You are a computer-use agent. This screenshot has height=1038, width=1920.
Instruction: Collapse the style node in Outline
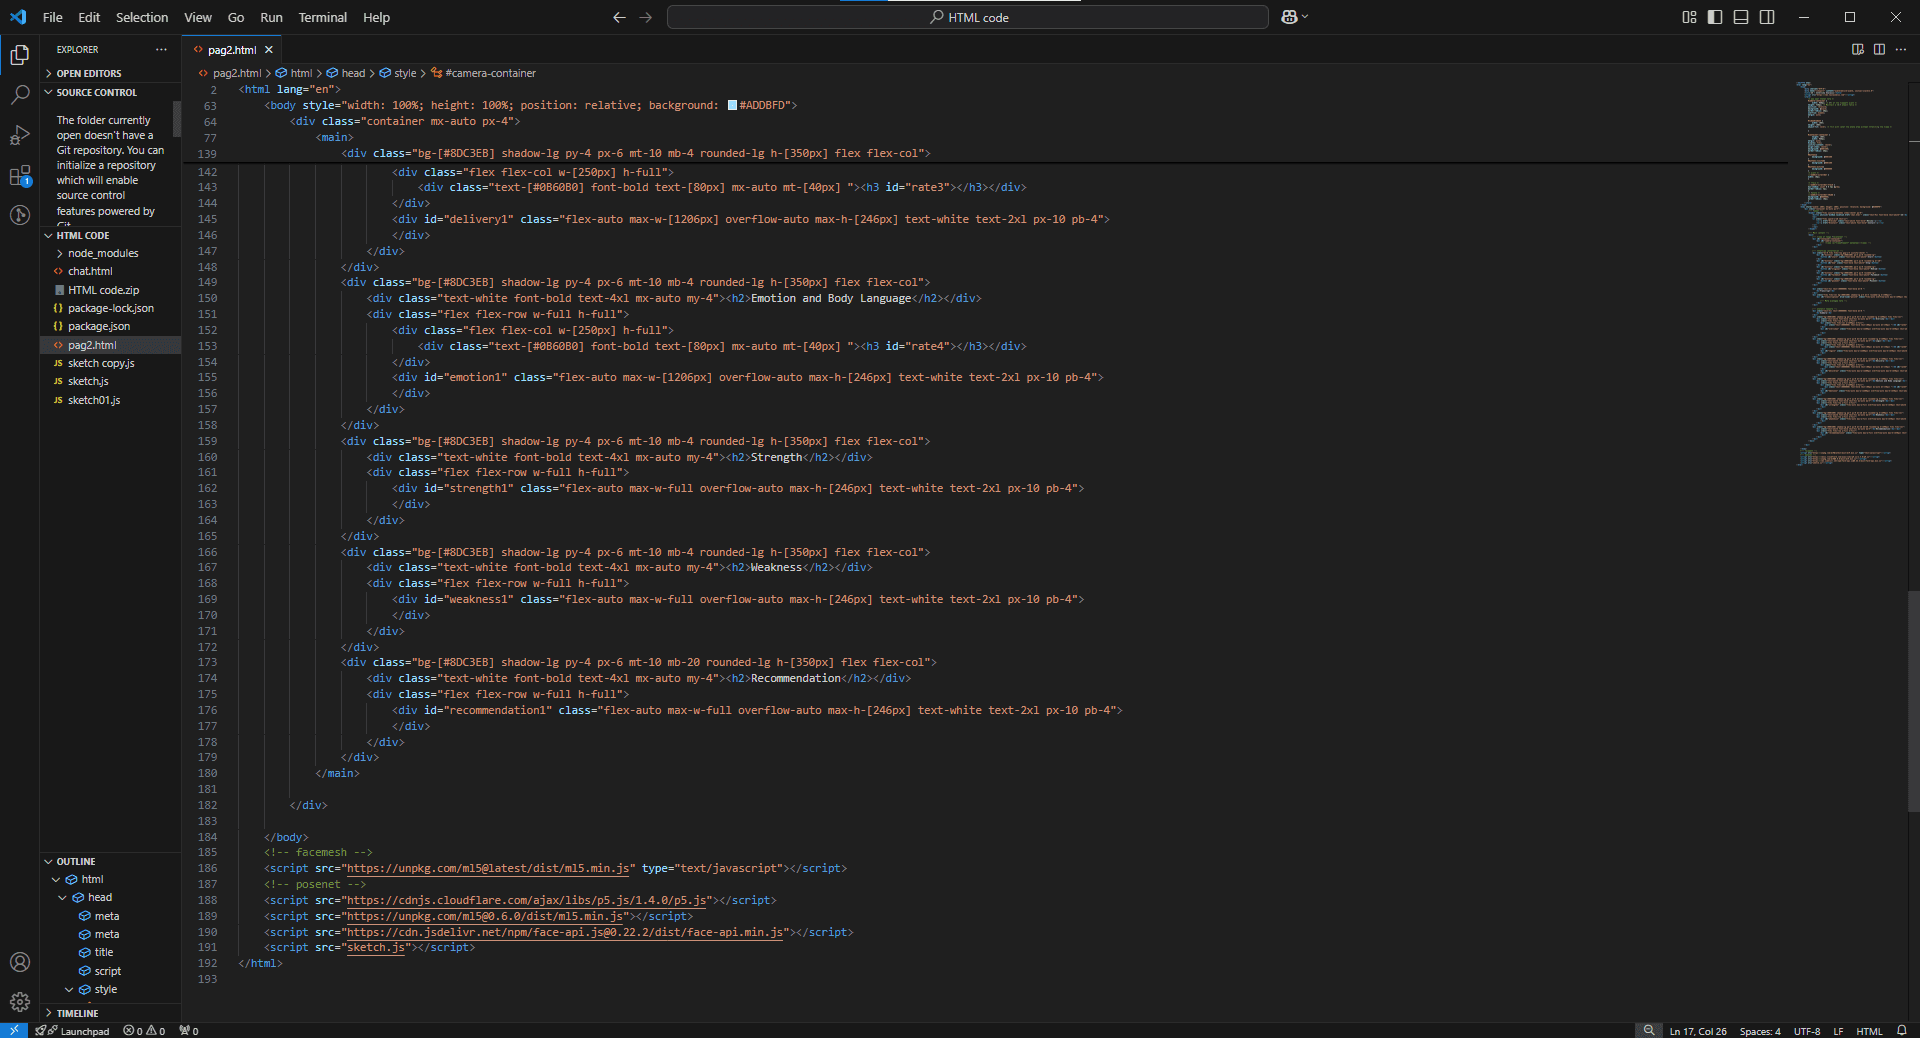tap(68, 990)
